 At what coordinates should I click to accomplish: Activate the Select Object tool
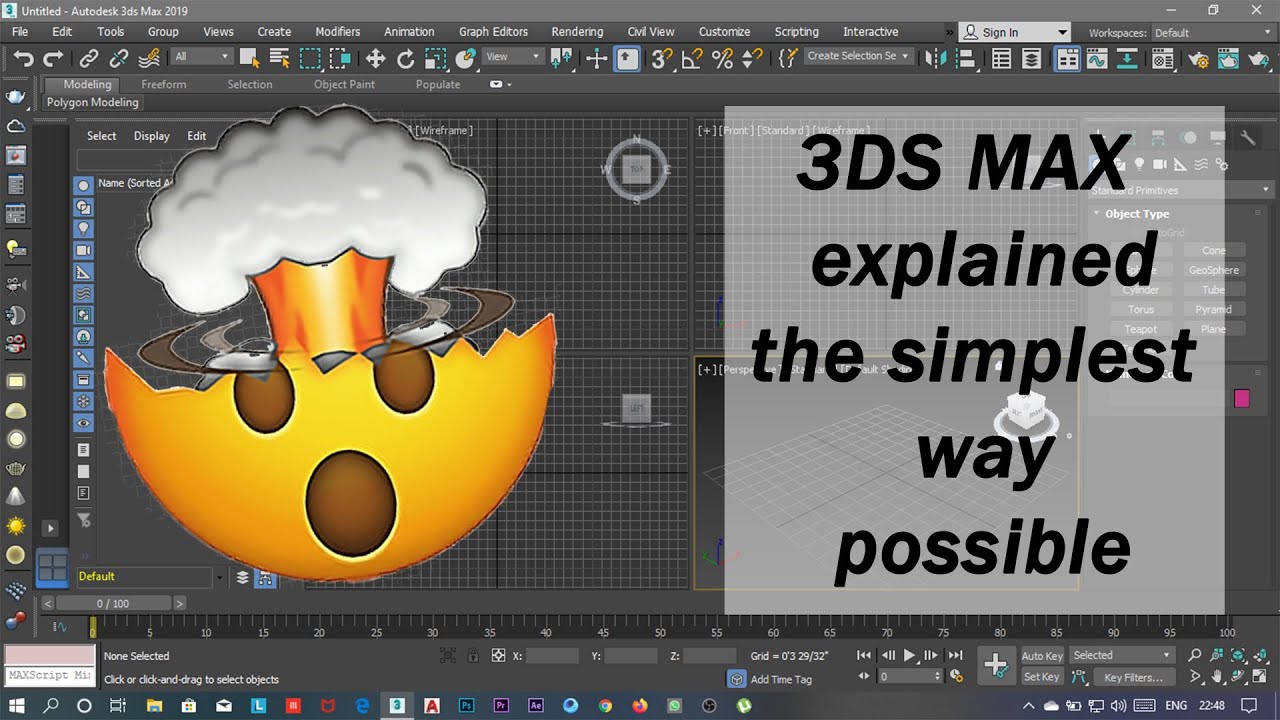(250, 58)
